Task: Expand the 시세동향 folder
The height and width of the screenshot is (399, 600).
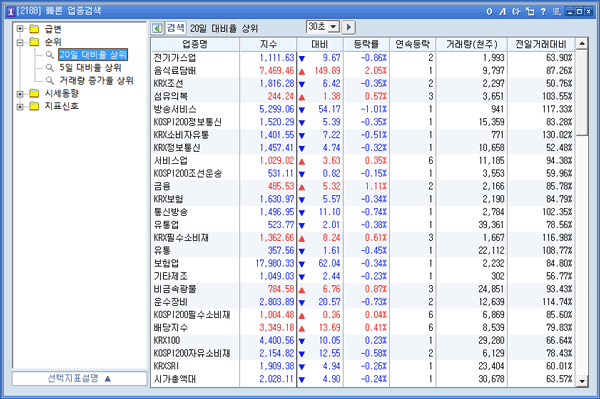Action: (x=20, y=93)
